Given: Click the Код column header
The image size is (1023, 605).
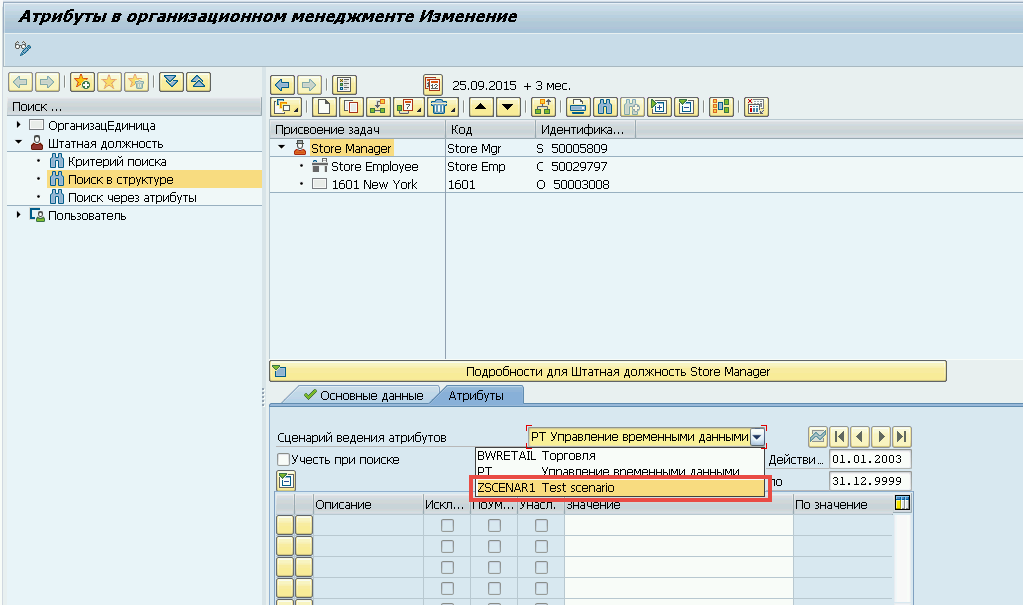Looking at the screenshot, I should [491, 129].
